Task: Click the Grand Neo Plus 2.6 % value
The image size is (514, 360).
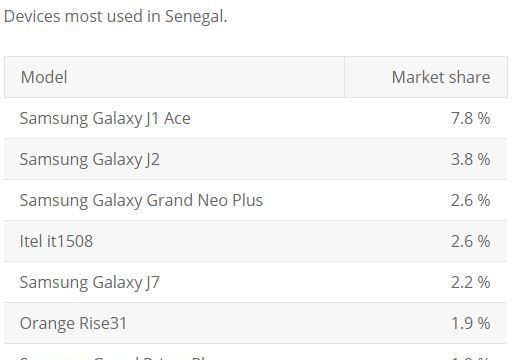Action: tap(470, 200)
